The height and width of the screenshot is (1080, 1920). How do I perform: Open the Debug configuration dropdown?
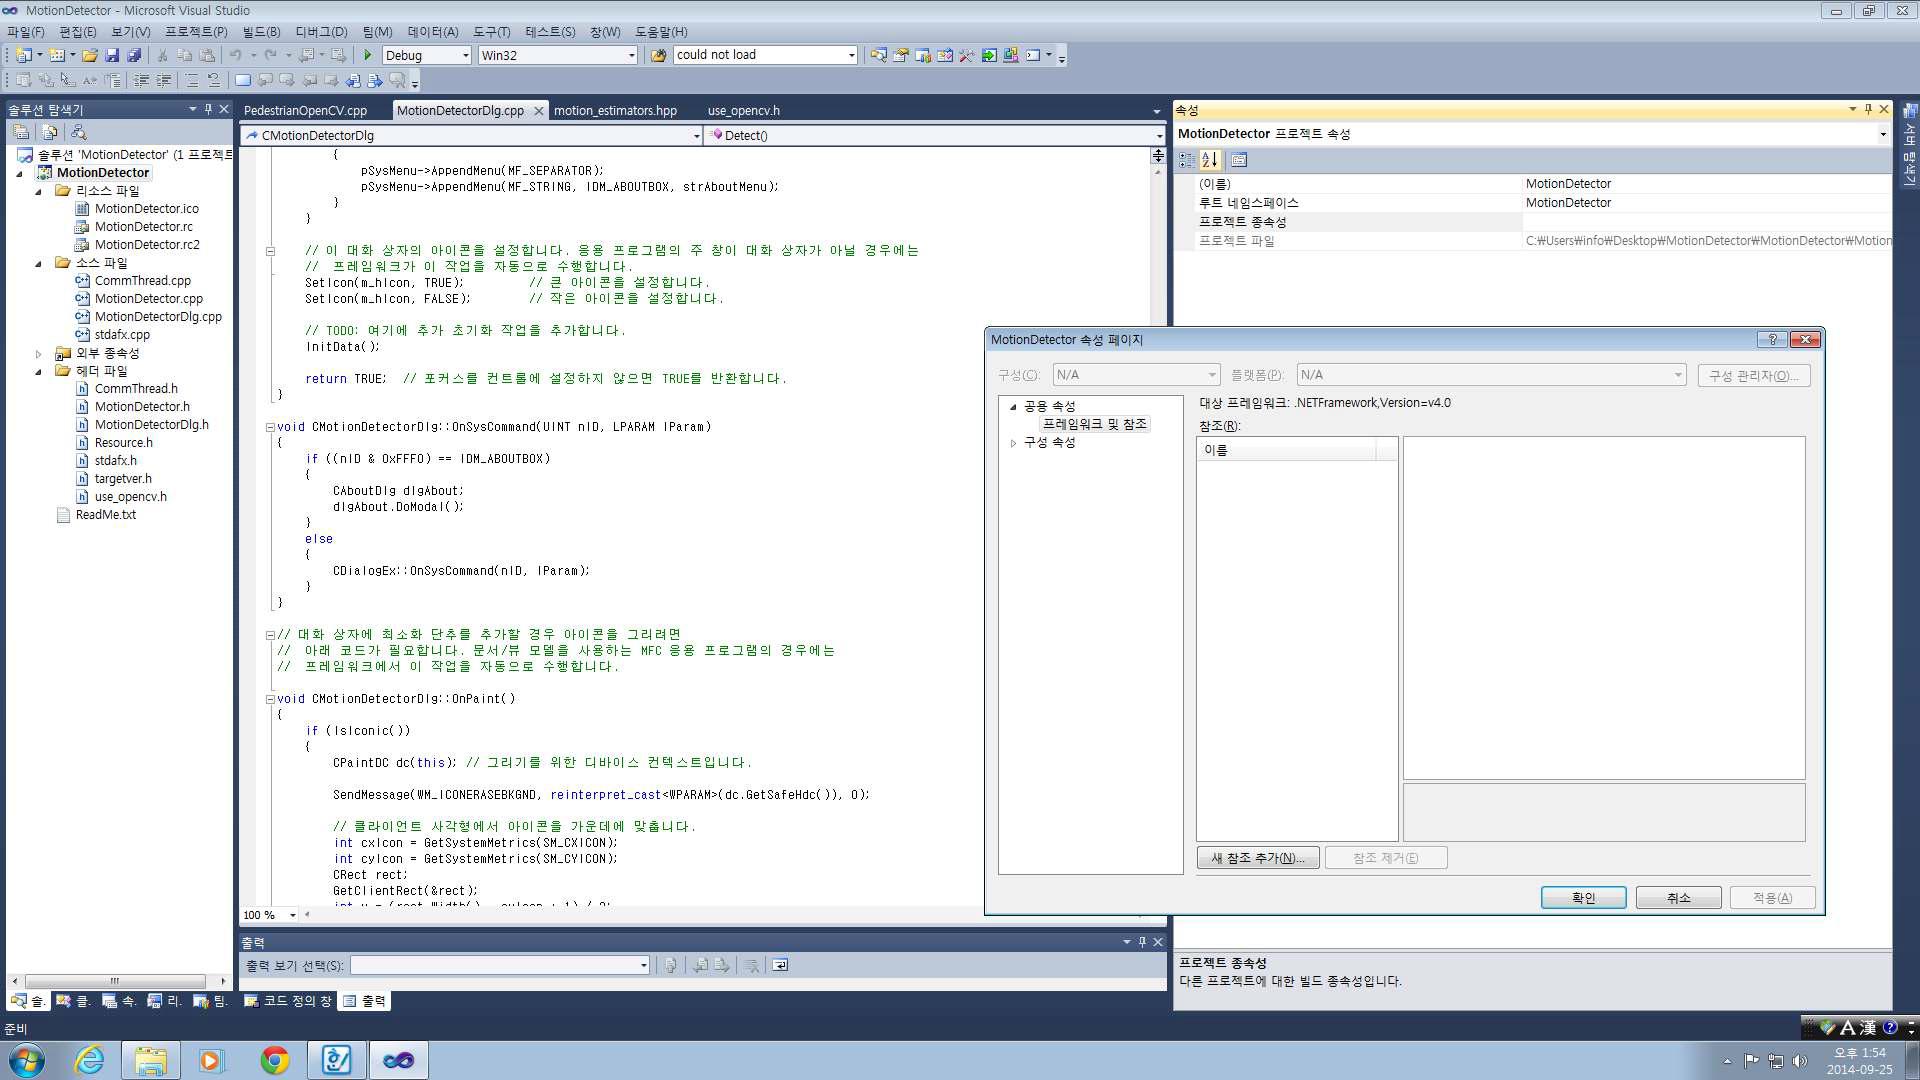point(466,56)
